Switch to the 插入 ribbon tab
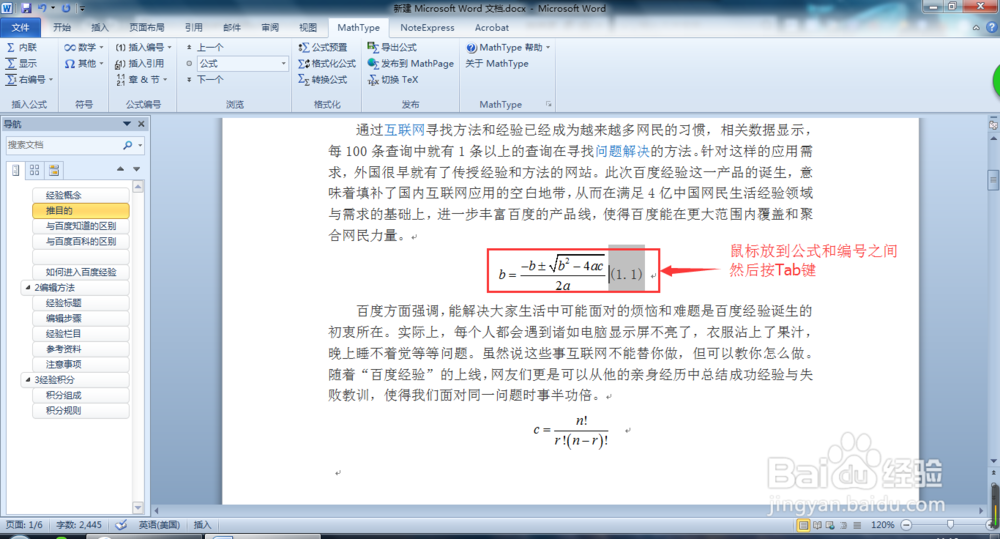The image size is (1000, 539). pos(100,27)
